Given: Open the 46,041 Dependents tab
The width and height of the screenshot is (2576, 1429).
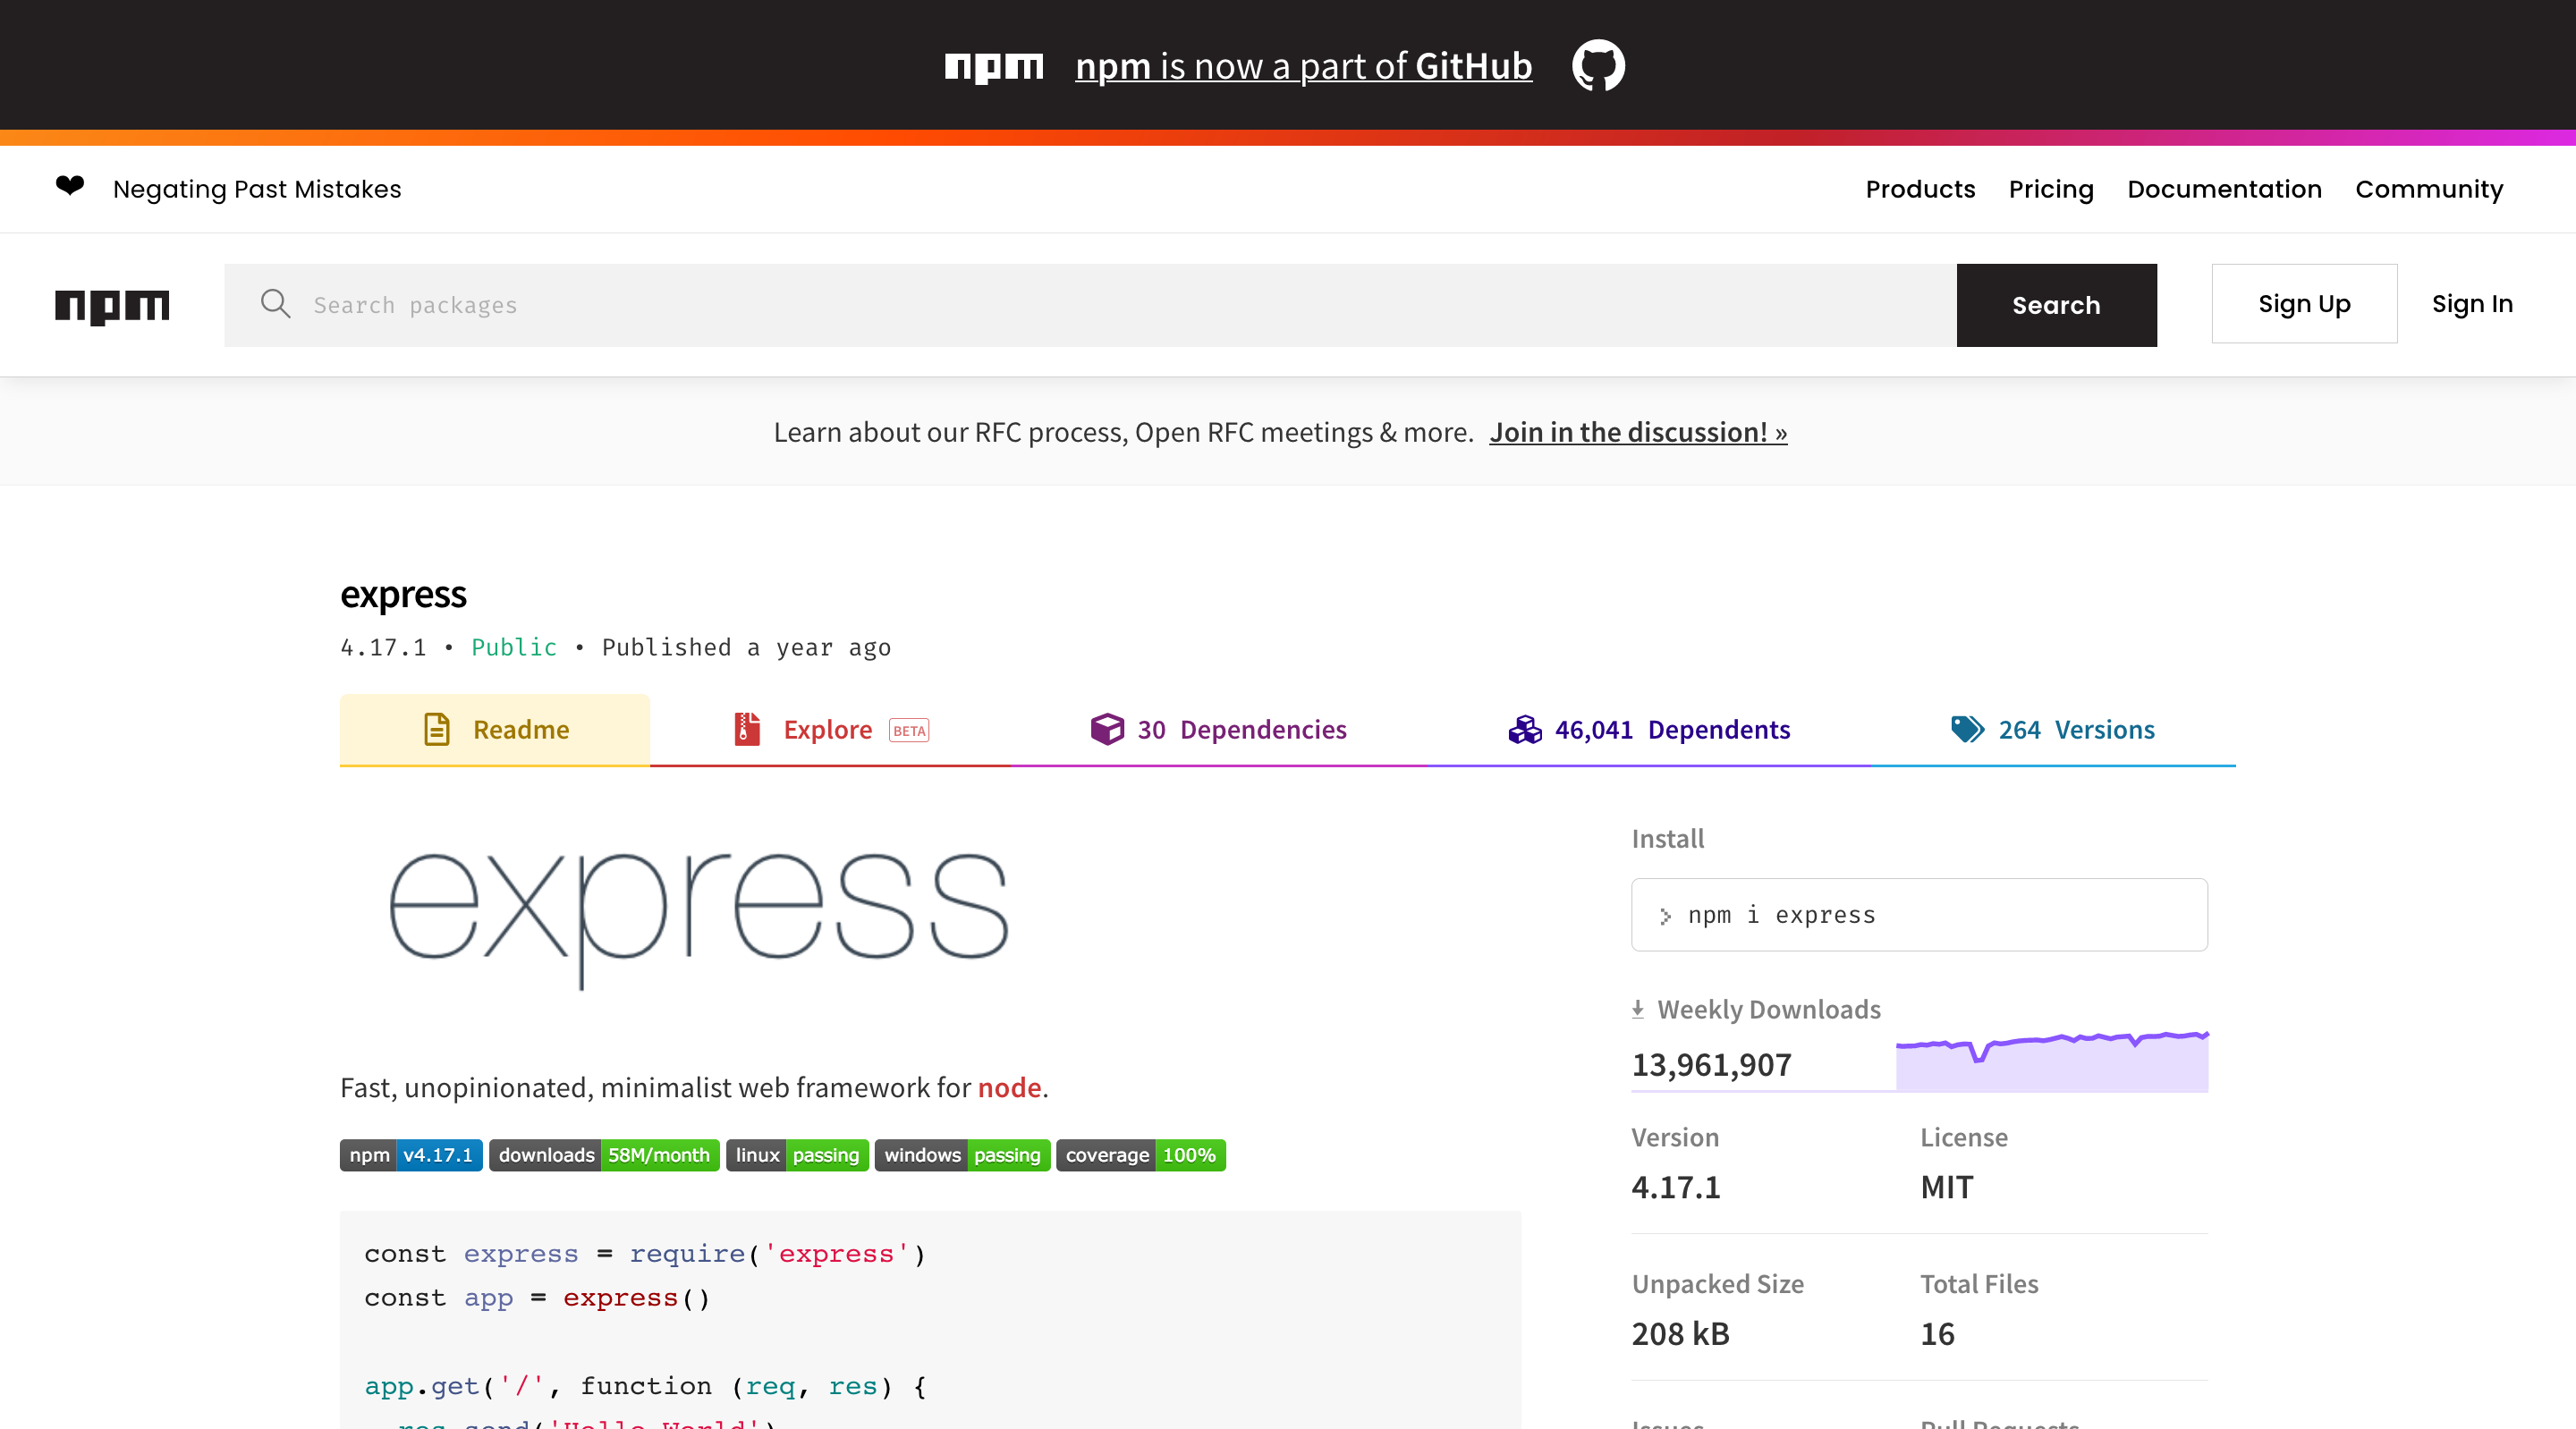Looking at the screenshot, I should (1649, 730).
